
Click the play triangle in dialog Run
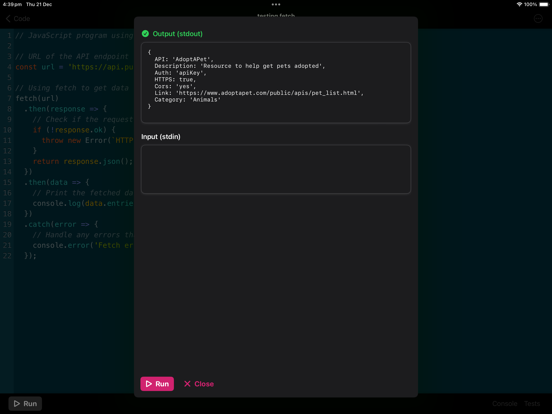point(149,384)
